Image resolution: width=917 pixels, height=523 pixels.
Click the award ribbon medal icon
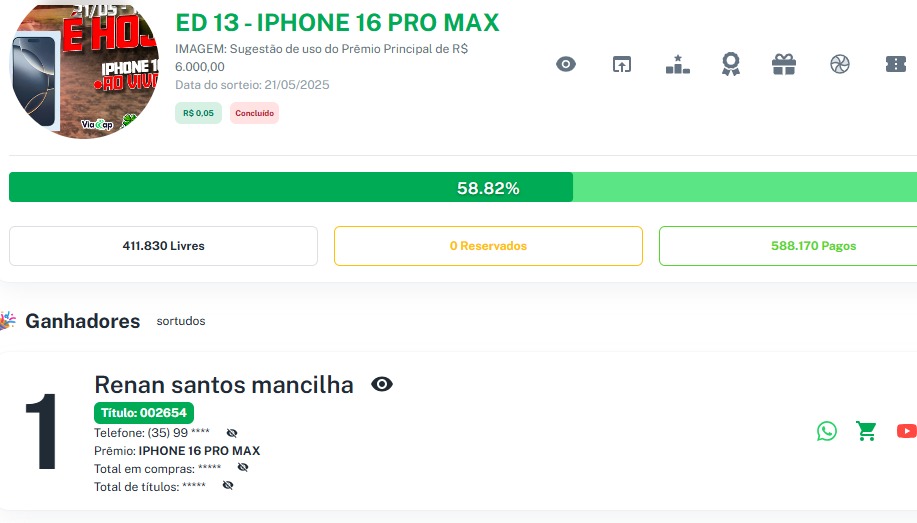[731, 65]
